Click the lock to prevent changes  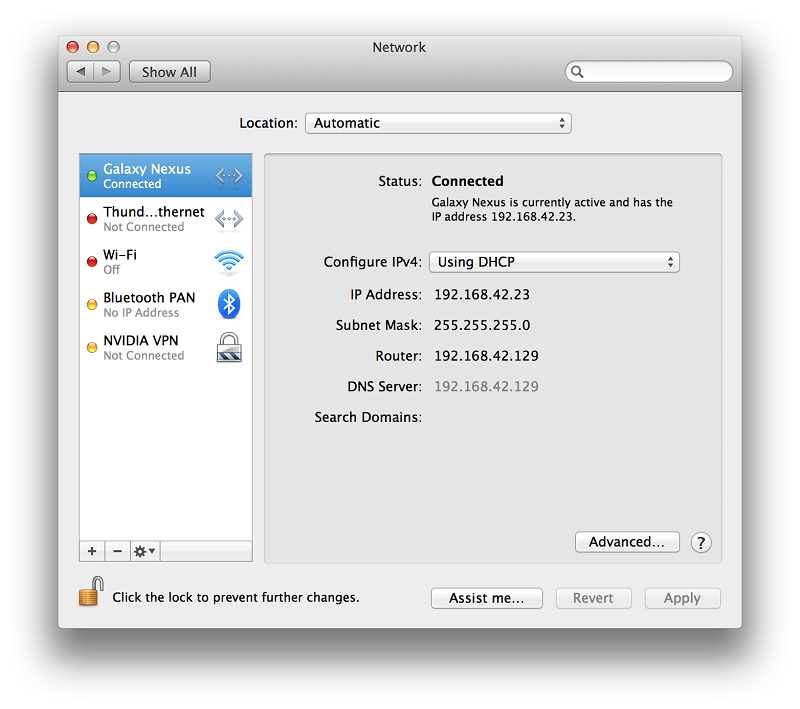pos(91,592)
